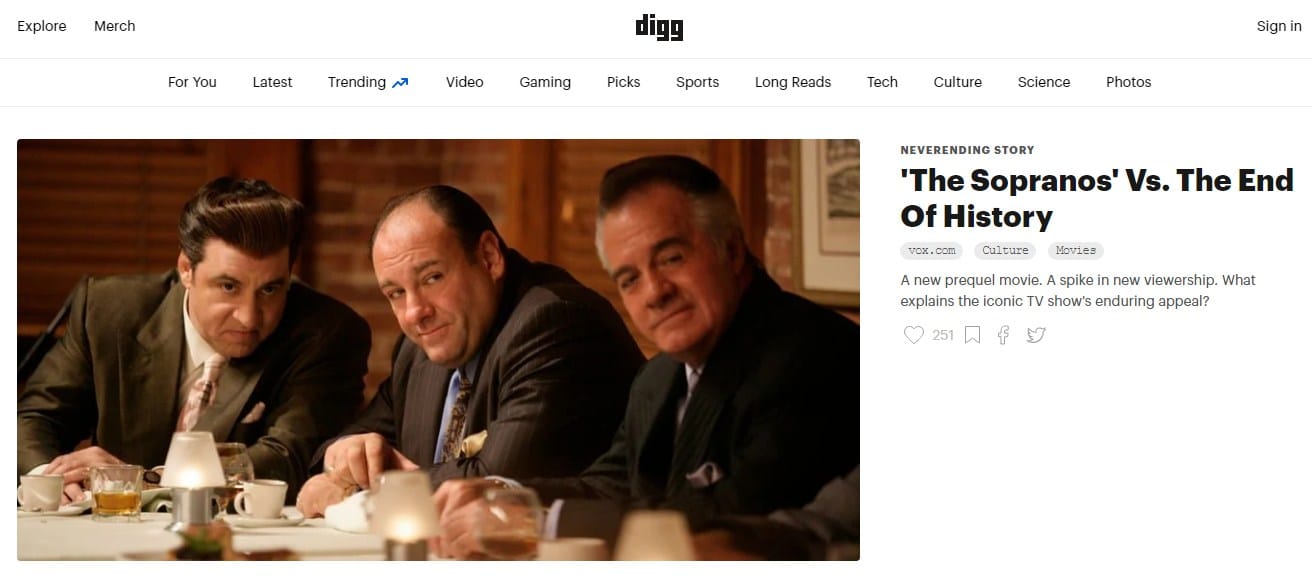Click the Movies tag

click(1076, 251)
